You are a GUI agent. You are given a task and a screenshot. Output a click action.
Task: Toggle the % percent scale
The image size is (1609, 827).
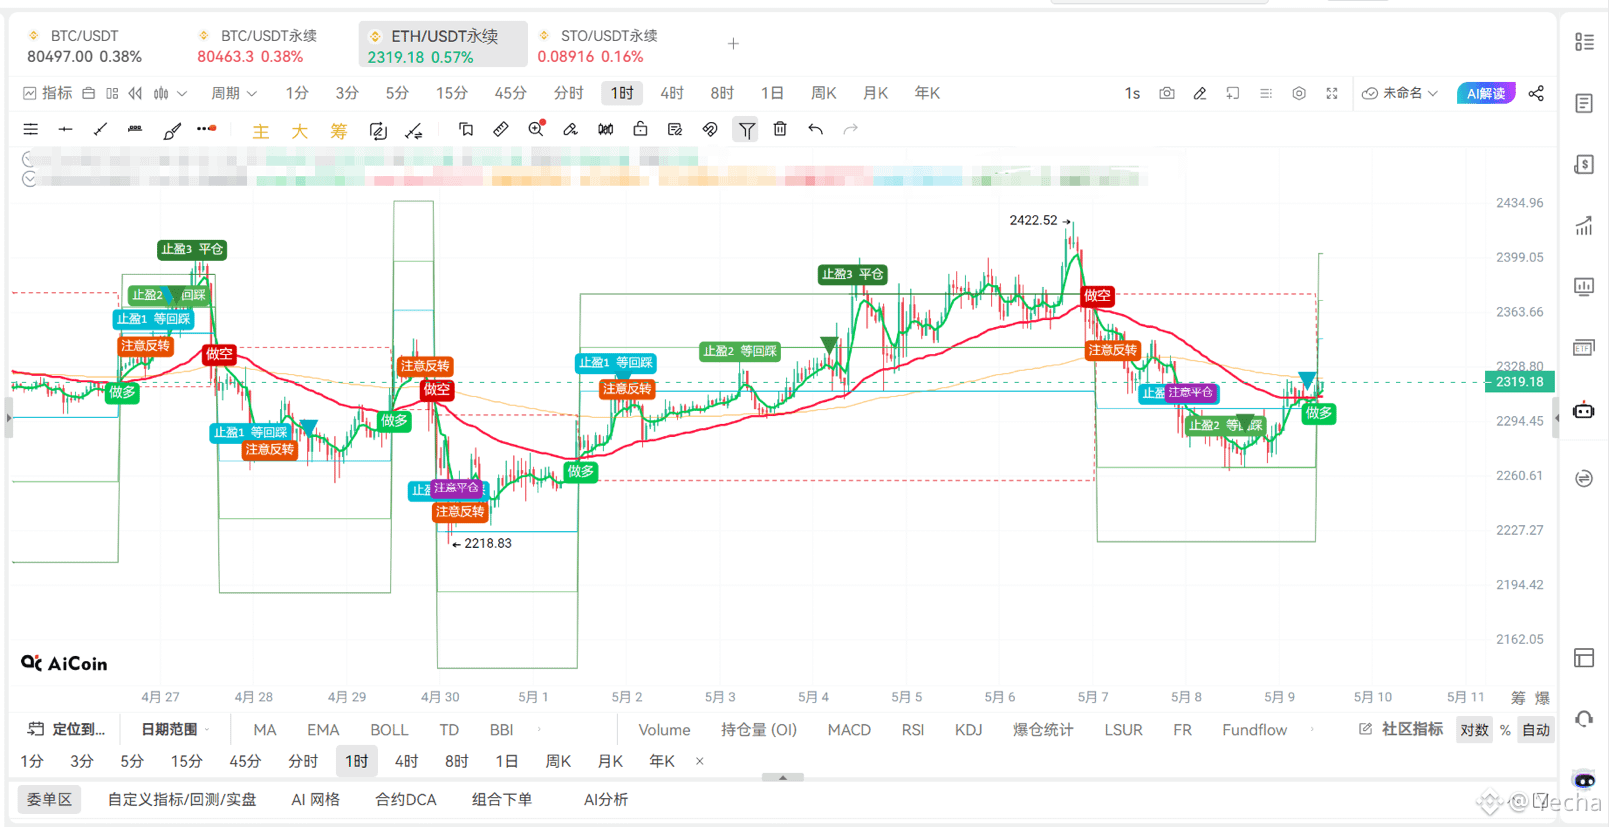tap(1505, 730)
